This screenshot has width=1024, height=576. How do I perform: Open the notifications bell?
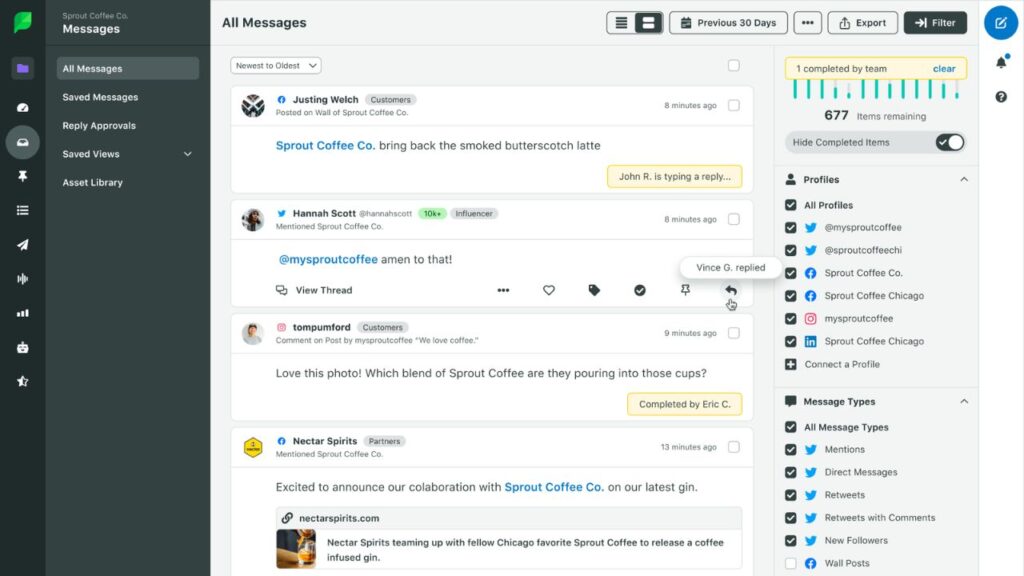[x=1001, y=62]
